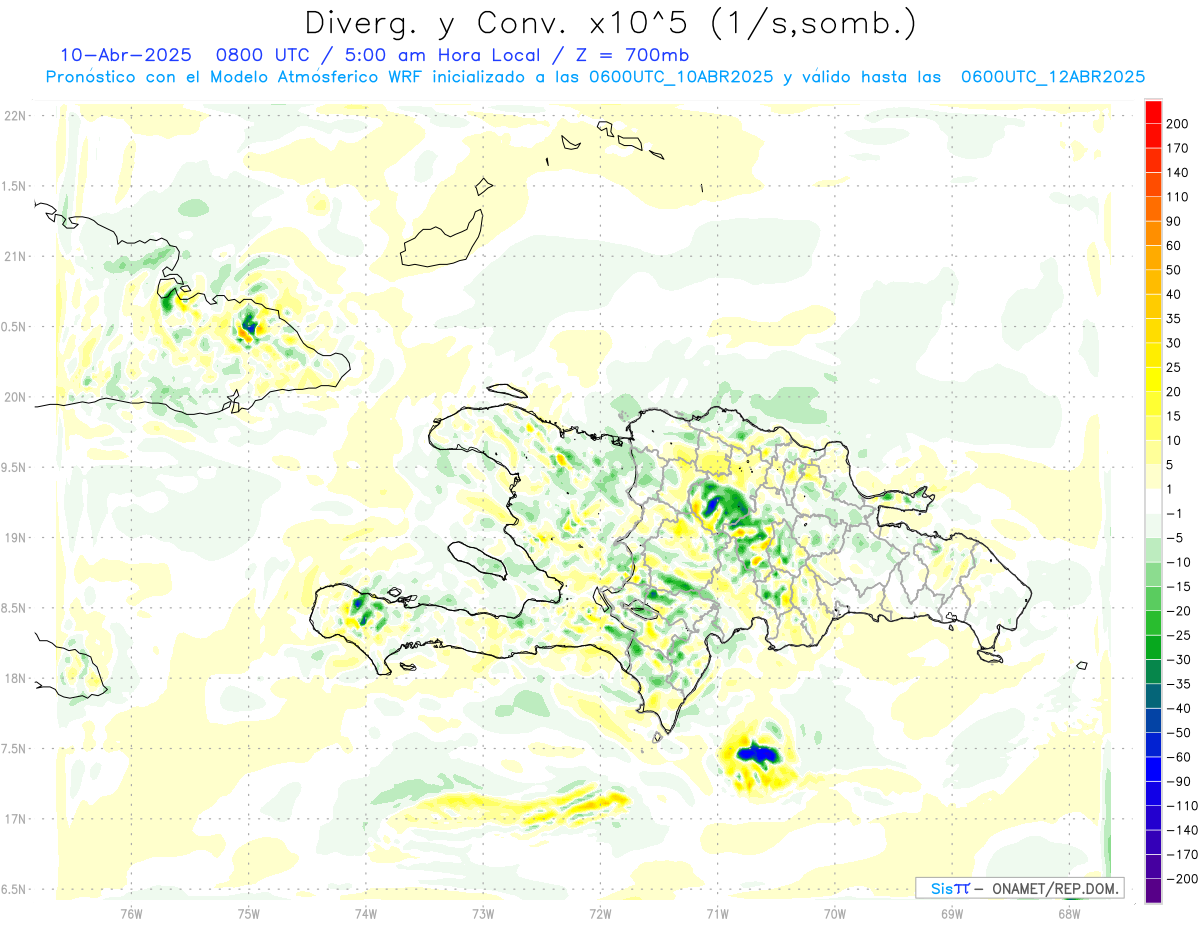
Task: Click the '-60' color bar value
Action: pos(1178,758)
